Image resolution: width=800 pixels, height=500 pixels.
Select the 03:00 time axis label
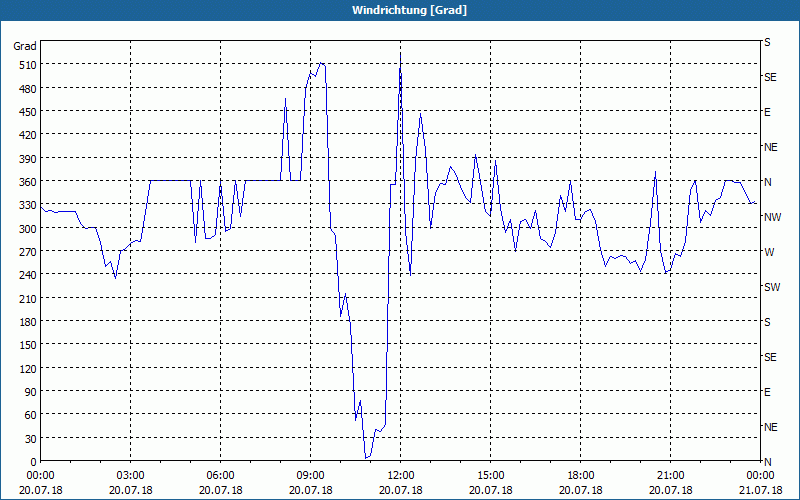[131, 476]
